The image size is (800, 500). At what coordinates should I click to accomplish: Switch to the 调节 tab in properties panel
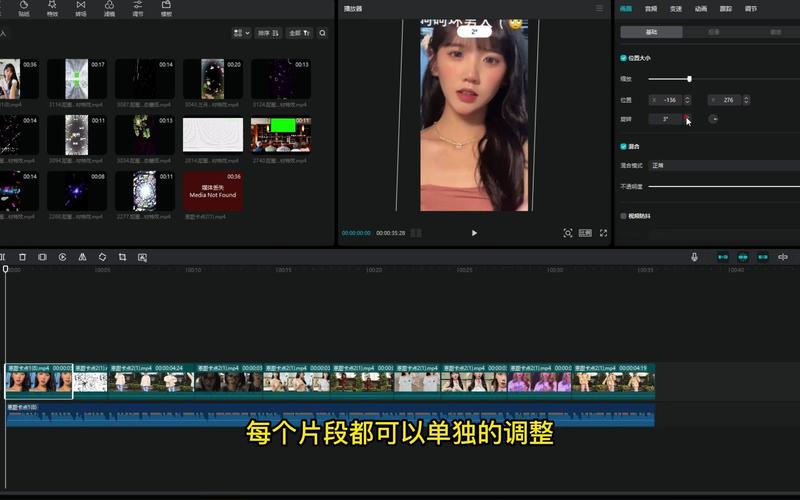pos(751,9)
